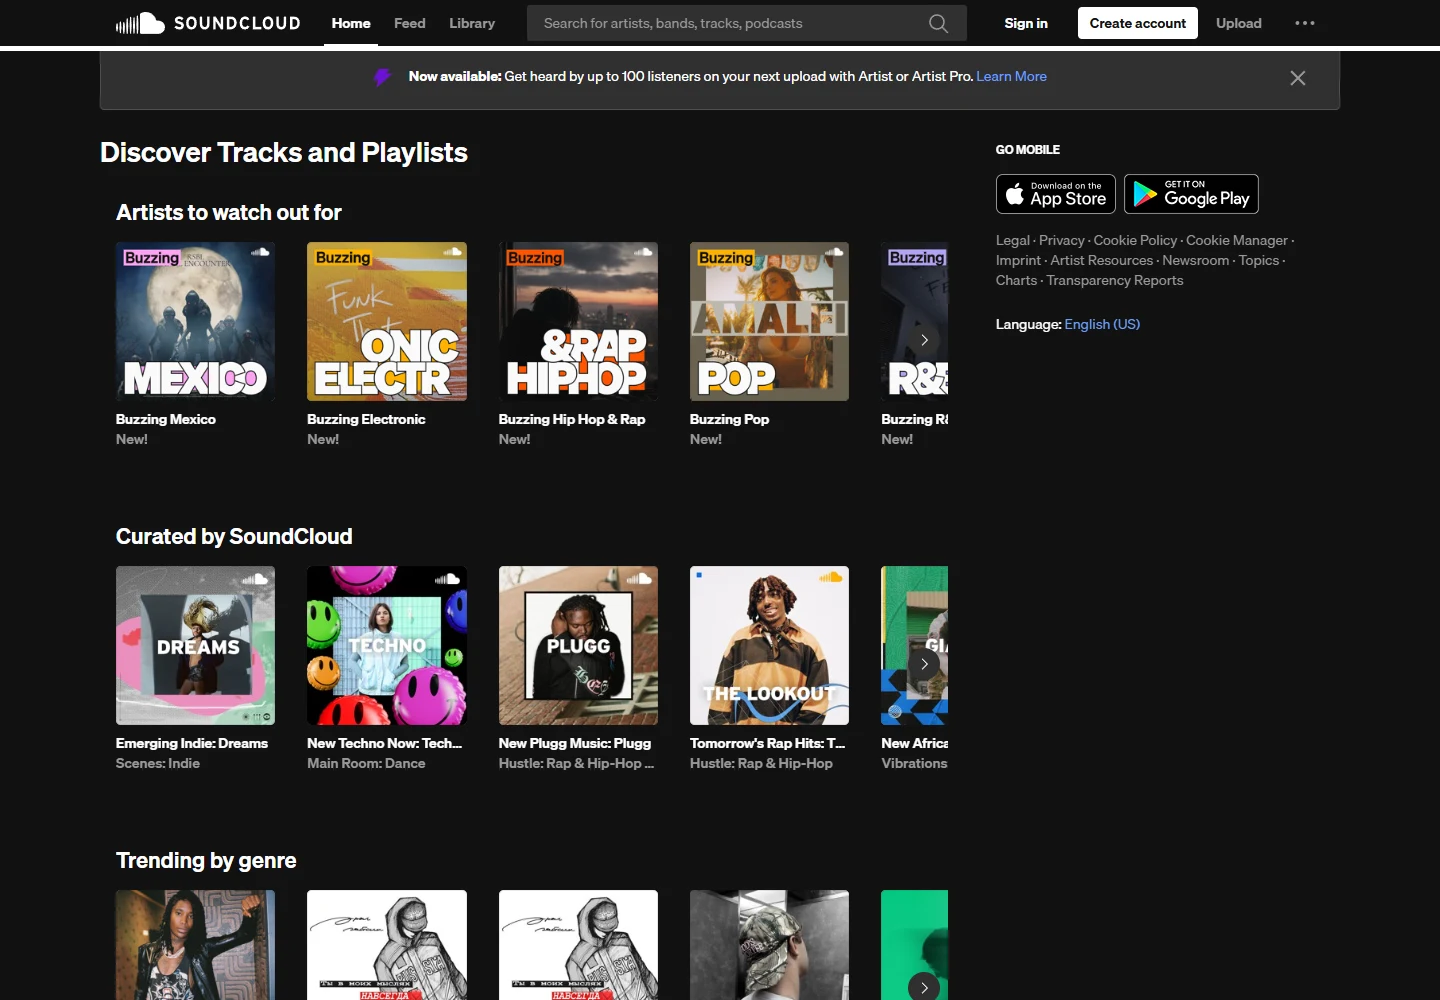The width and height of the screenshot is (1440, 1000).
Task: Dismiss the Now available banner
Action: pyautogui.click(x=1298, y=78)
